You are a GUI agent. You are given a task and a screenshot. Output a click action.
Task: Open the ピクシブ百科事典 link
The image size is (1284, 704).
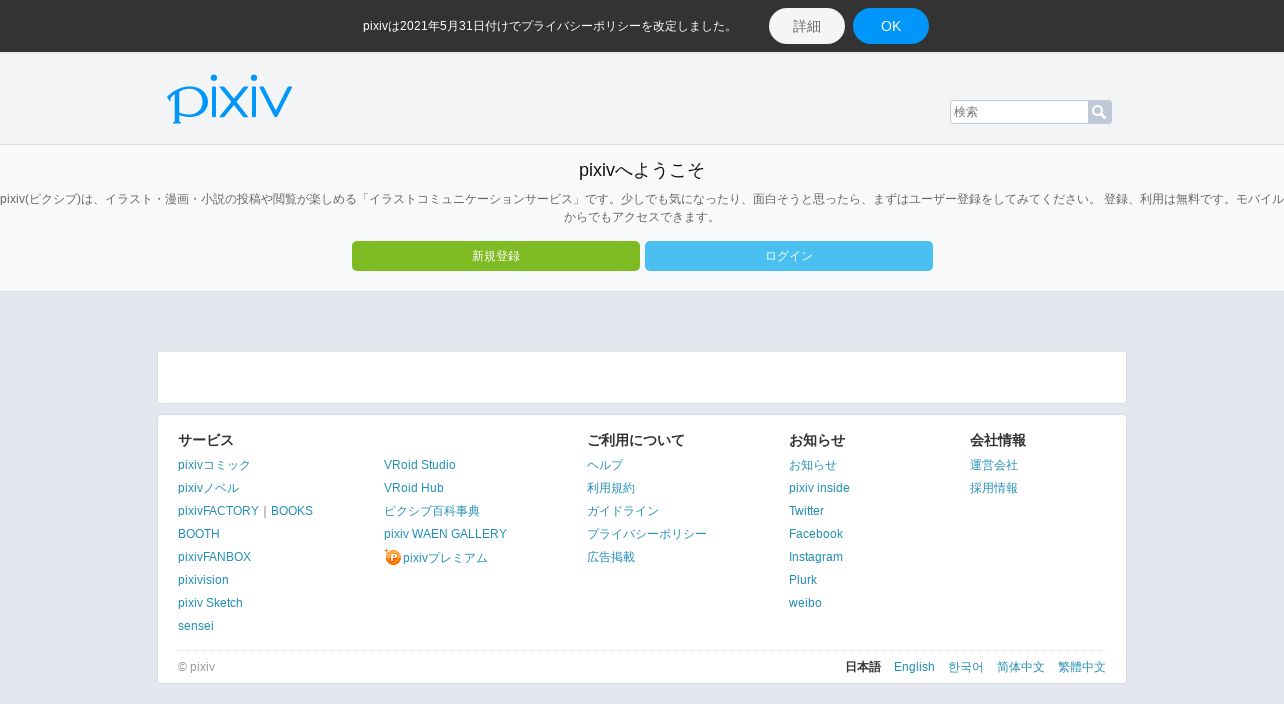[432, 511]
